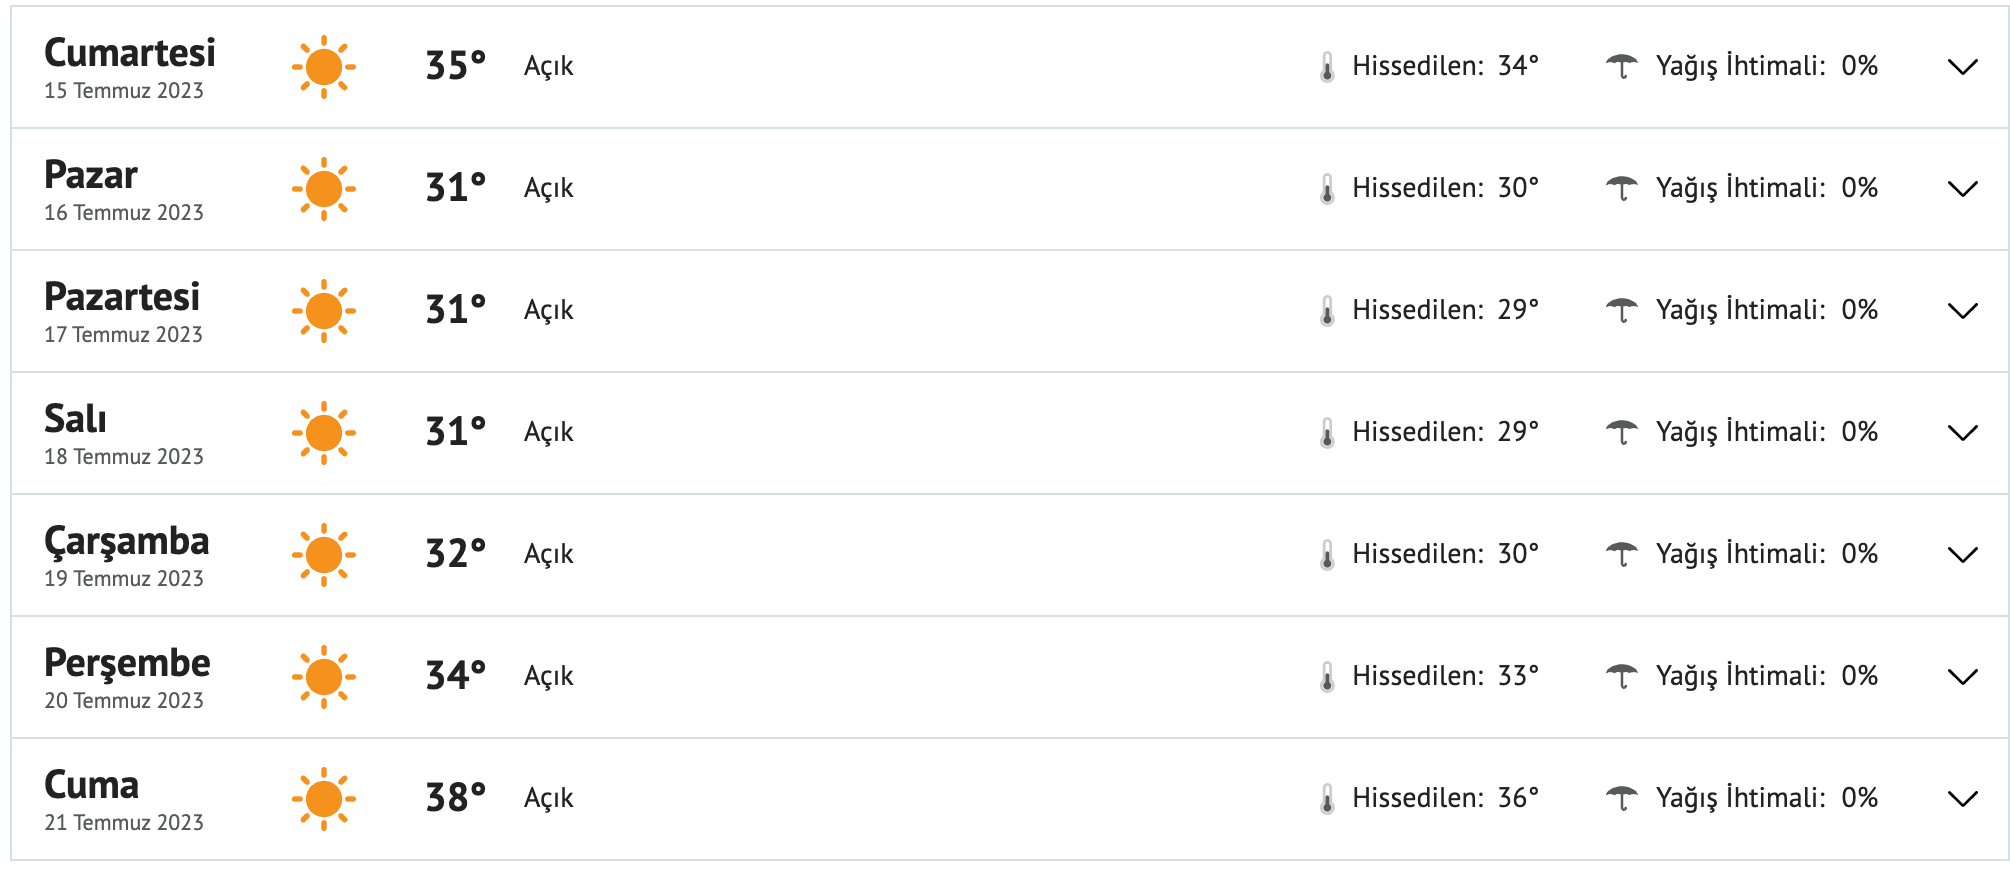Click the sun icon for Cumartesi

coord(323,67)
